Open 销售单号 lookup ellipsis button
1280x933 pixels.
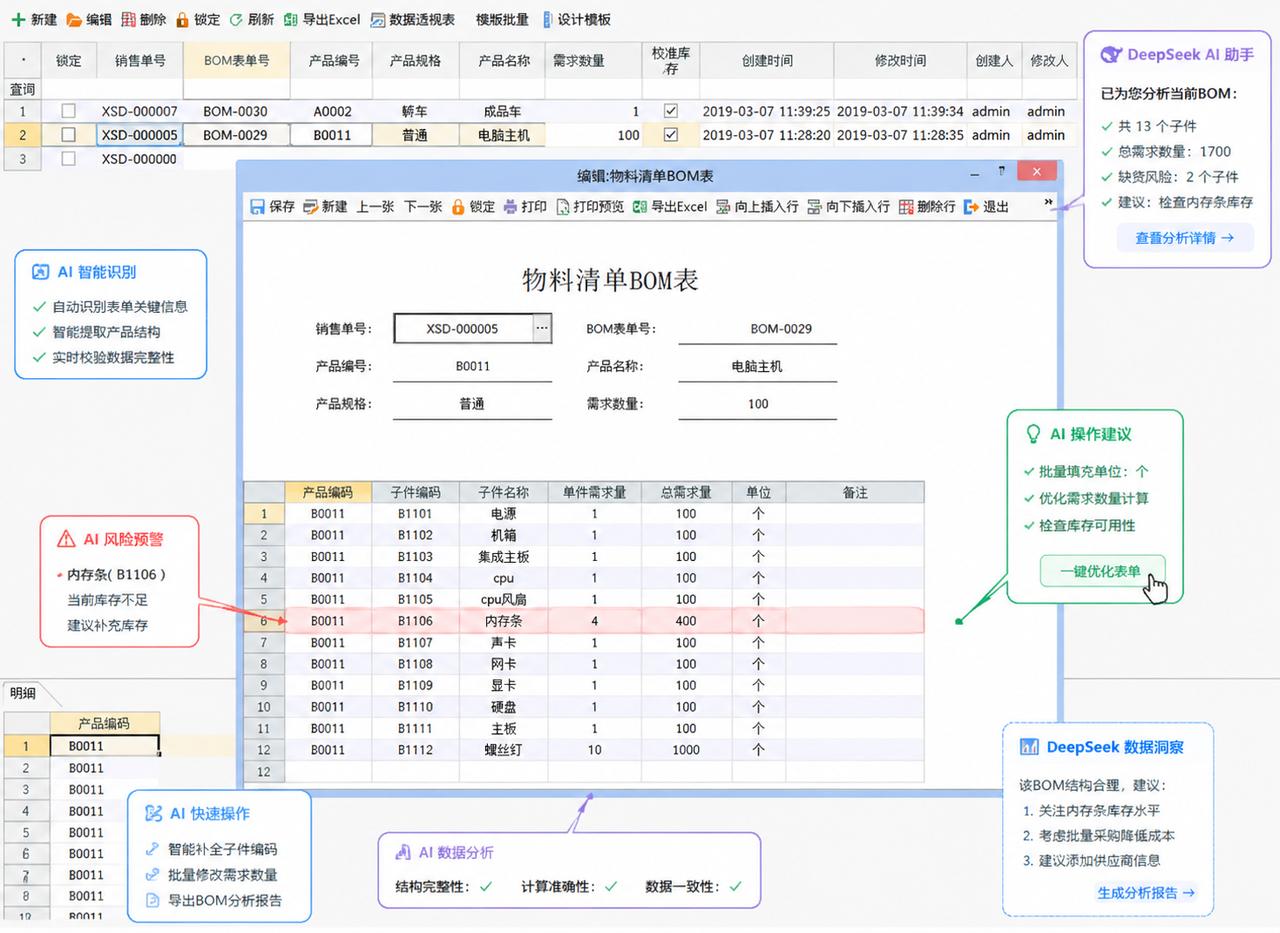(542, 328)
